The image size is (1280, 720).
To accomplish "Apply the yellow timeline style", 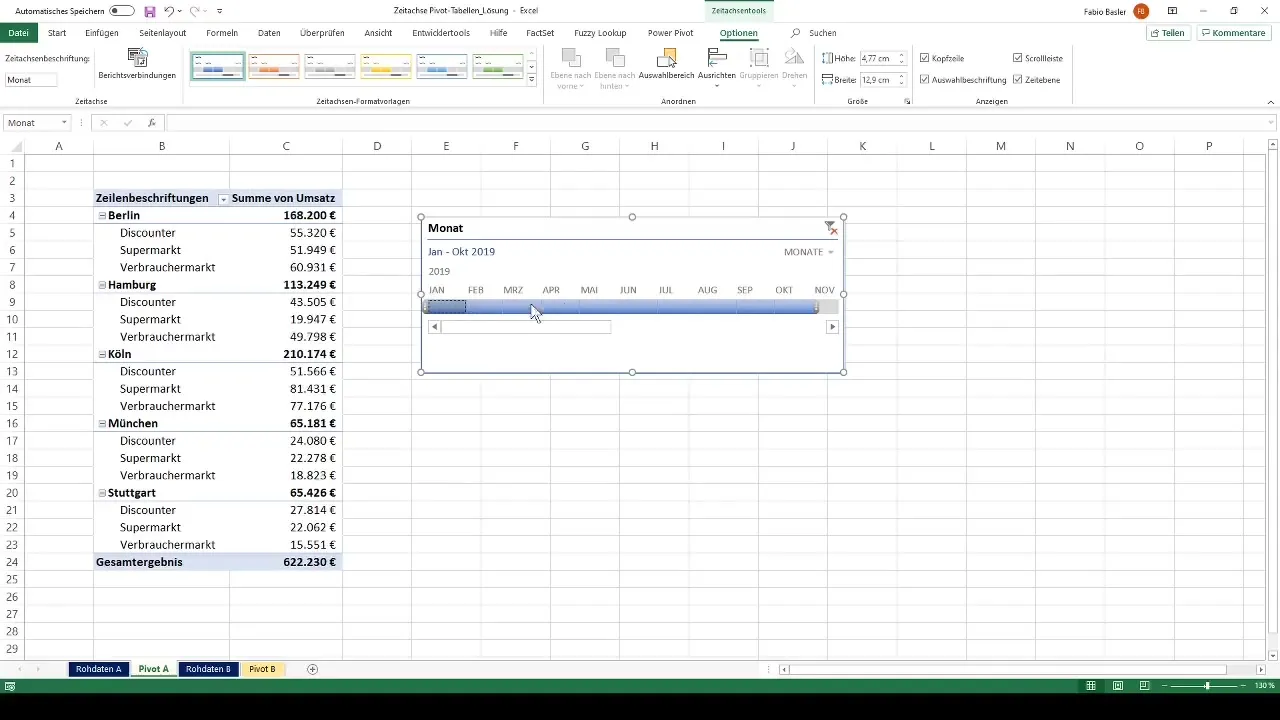I will 386,66.
